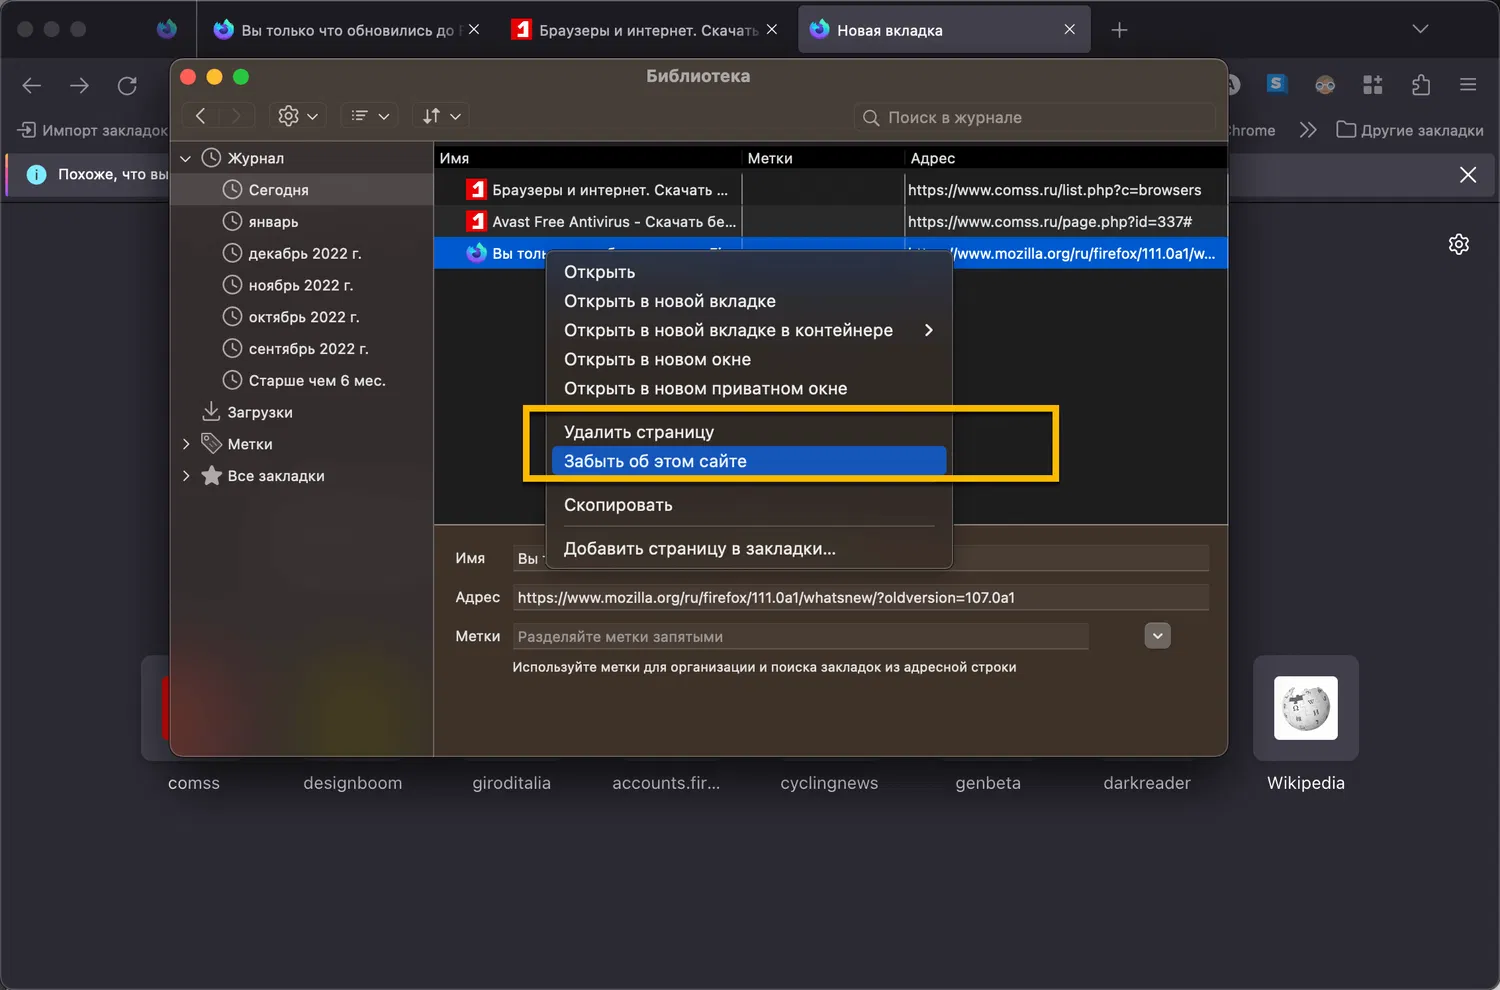The image size is (1500, 990).
Task: Sort history by the Имя column header
Action: pos(588,158)
